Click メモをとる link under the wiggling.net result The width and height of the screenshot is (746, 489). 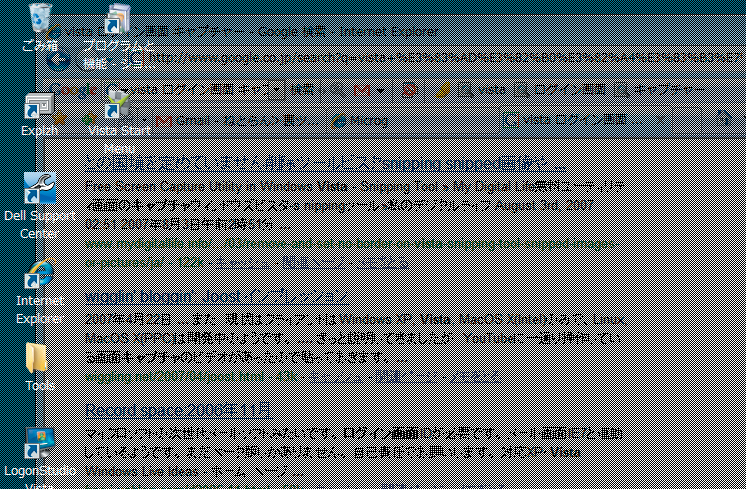point(475,377)
